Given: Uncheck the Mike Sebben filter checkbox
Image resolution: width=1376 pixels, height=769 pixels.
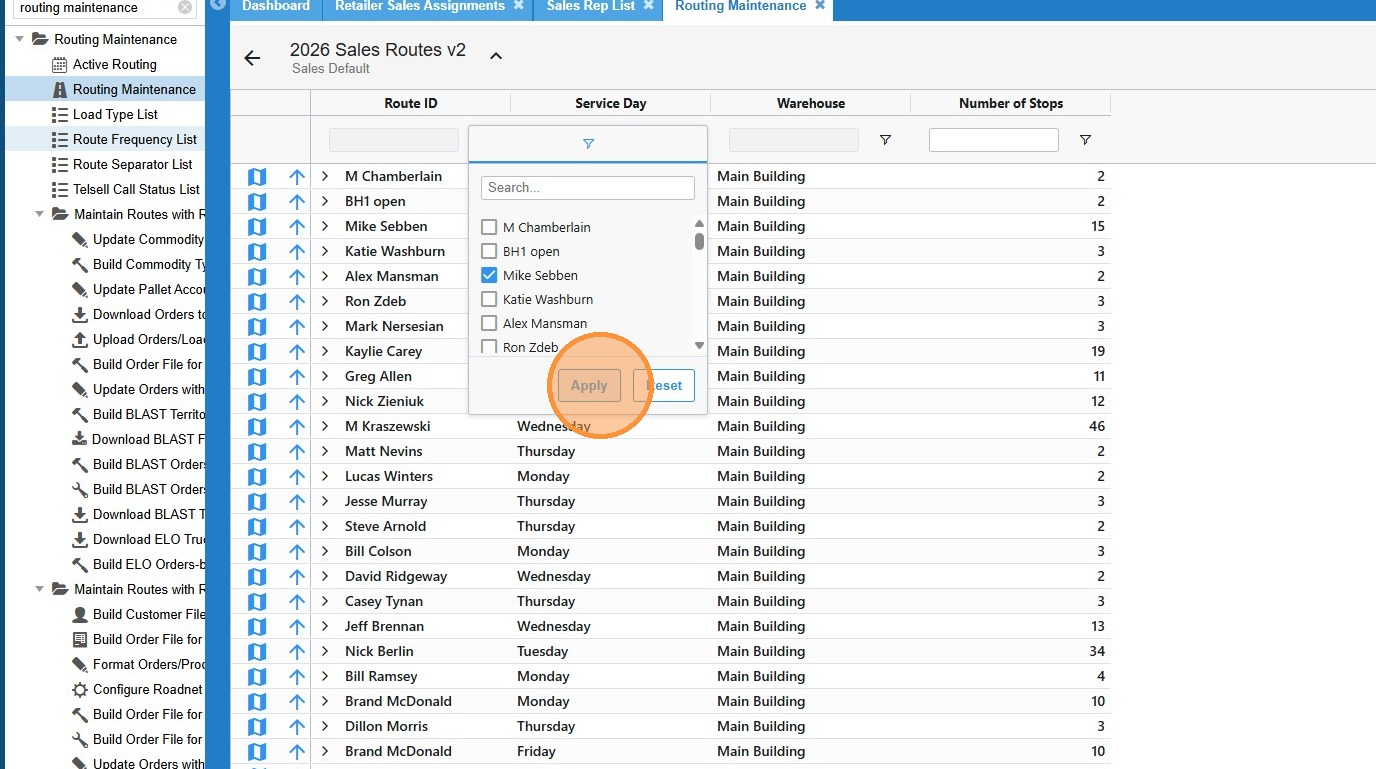Looking at the screenshot, I should (489, 276).
